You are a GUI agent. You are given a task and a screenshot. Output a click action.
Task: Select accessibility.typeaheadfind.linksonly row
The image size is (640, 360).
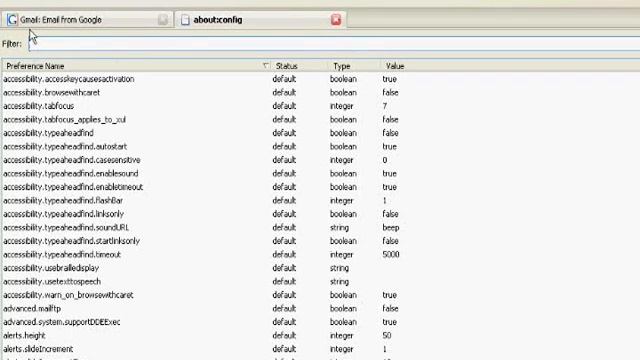tap(321, 213)
